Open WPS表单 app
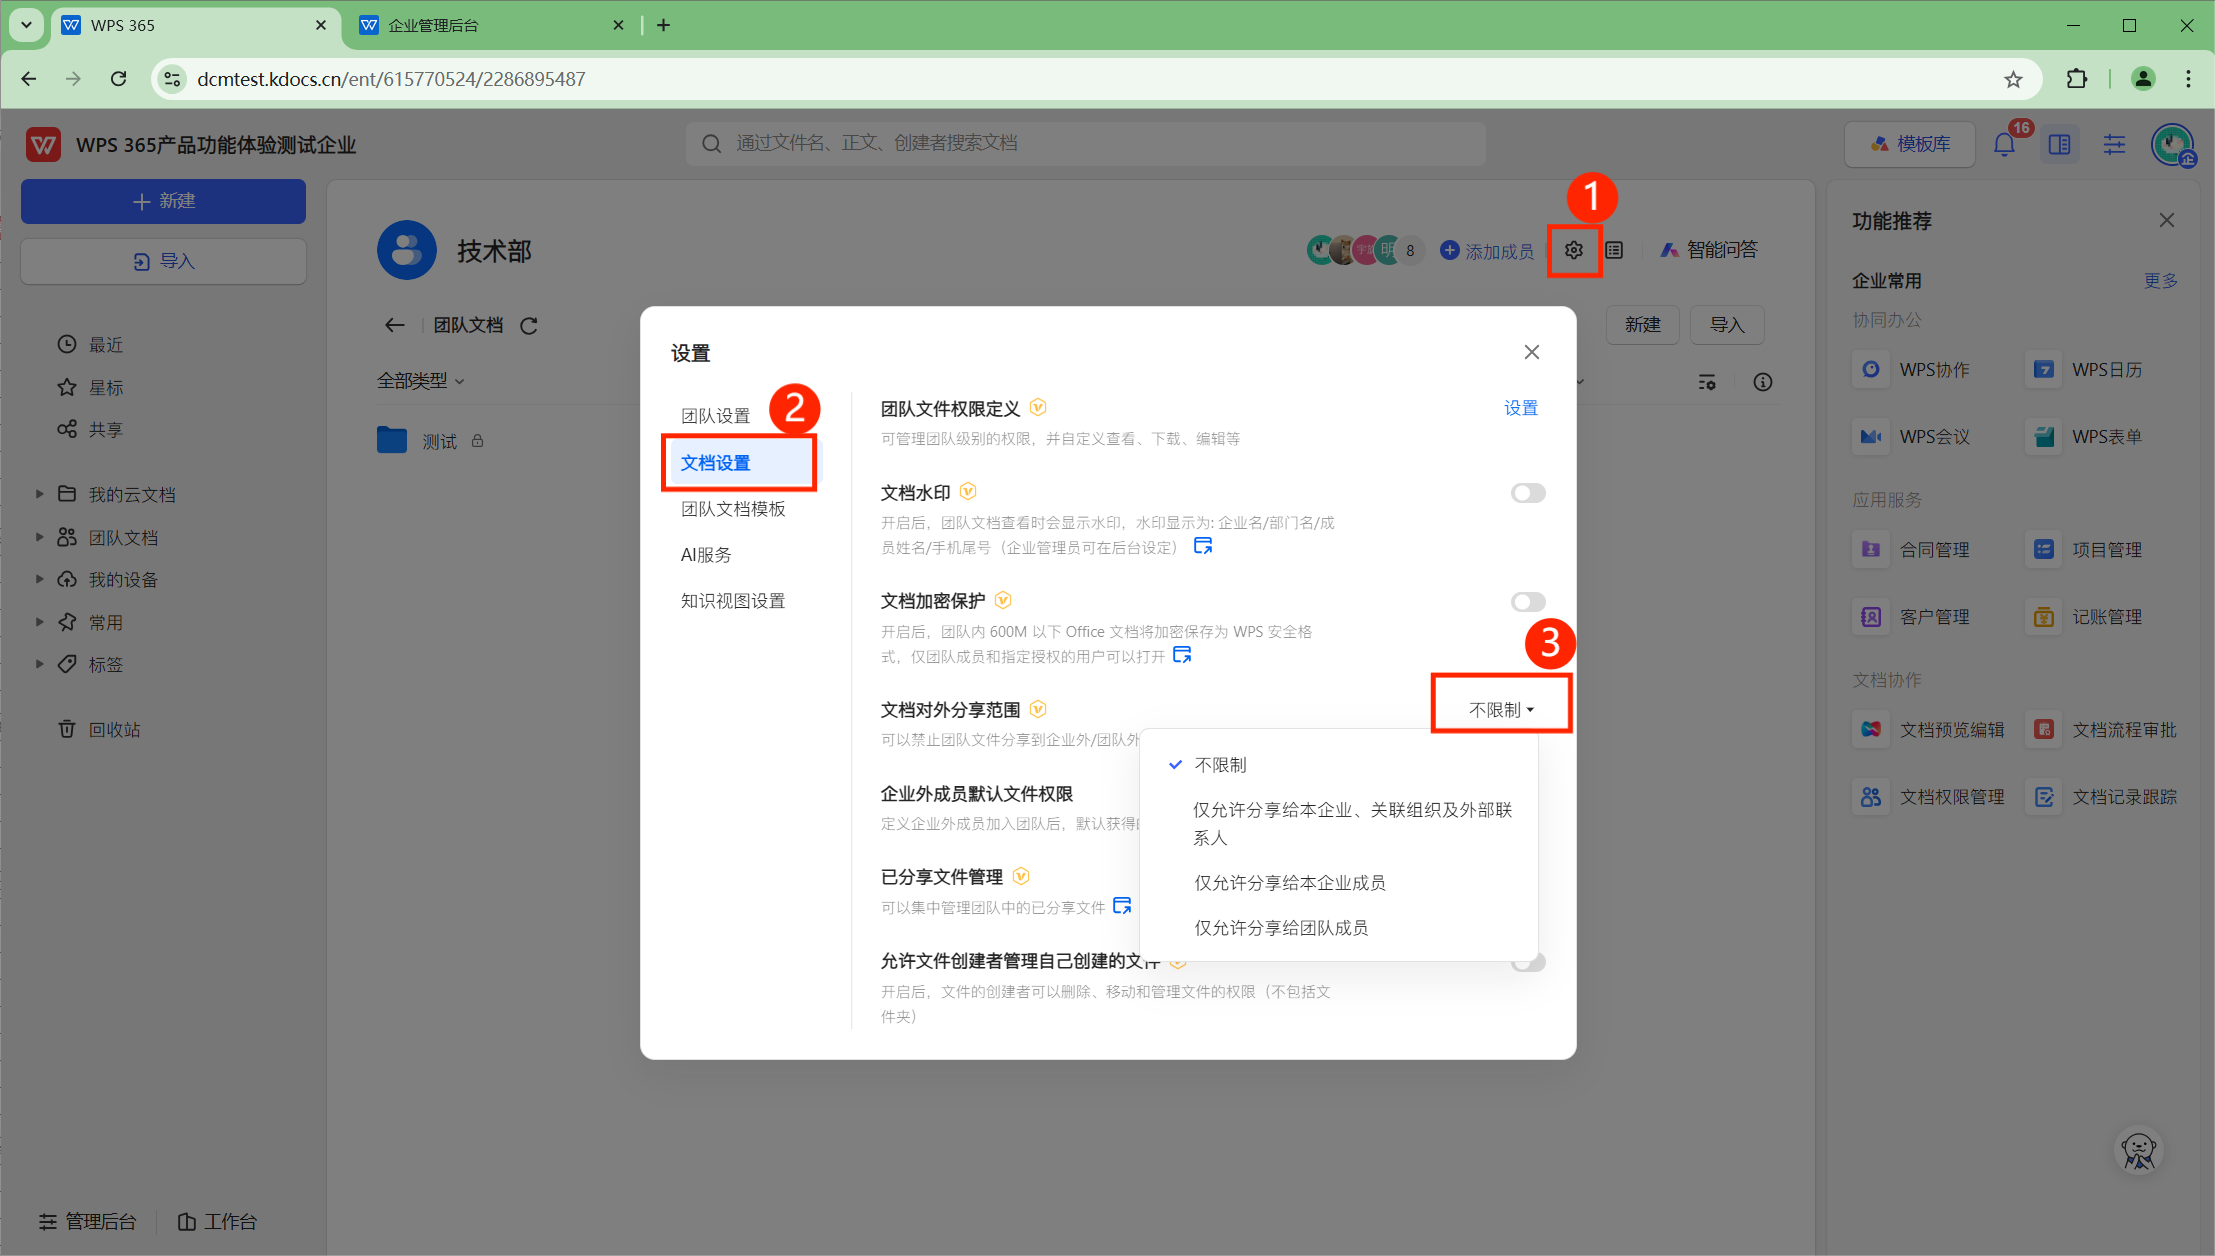This screenshot has width=2215, height=1256. coord(2084,437)
